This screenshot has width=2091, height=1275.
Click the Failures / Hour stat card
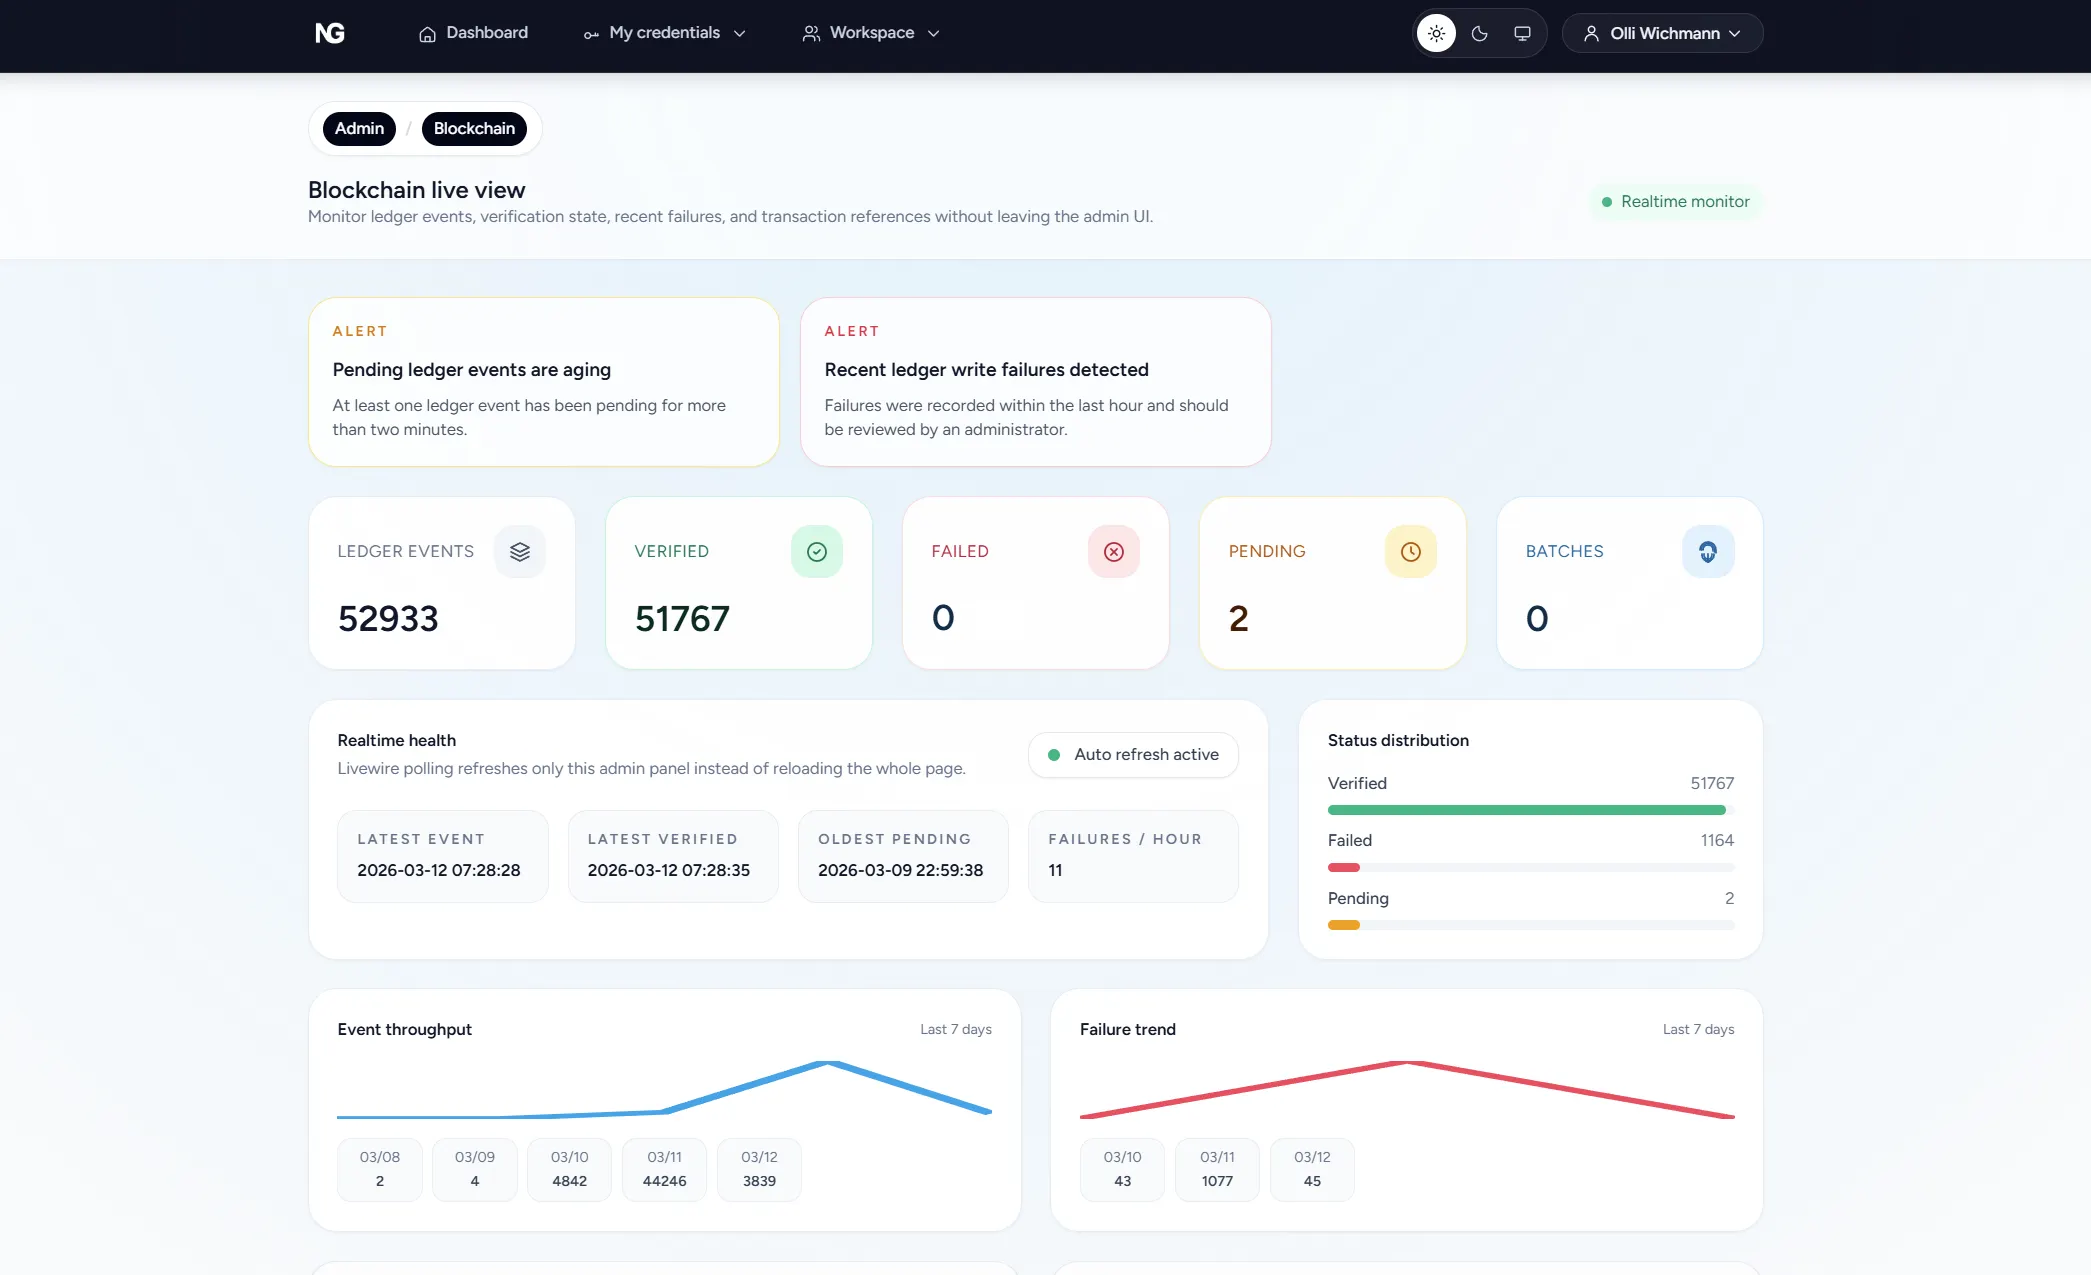pyautogui.click(x=1133, y=856)
